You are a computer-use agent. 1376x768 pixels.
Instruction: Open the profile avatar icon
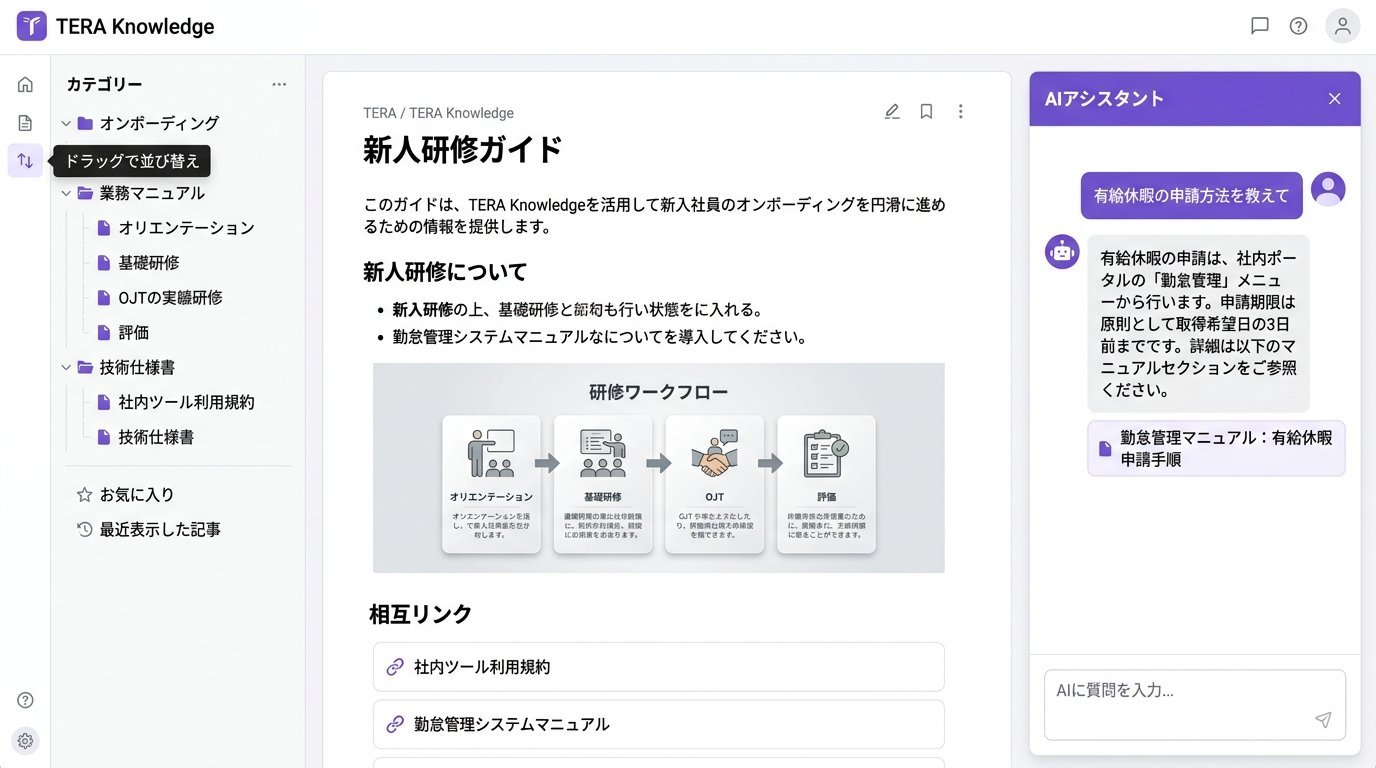click(1342, 26)
